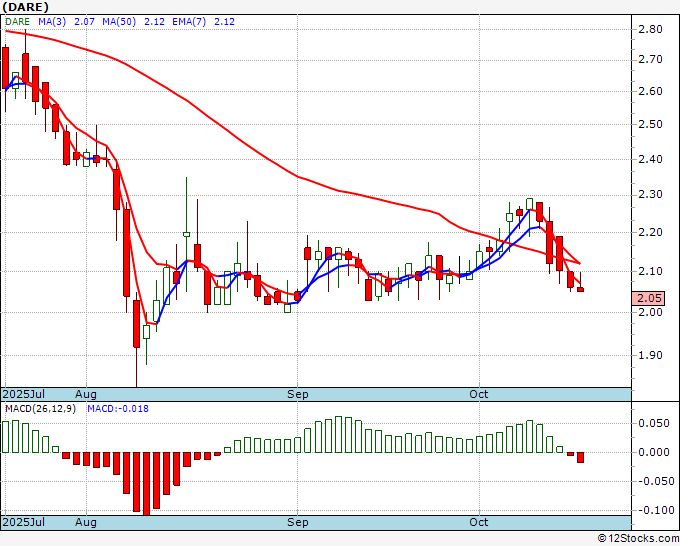
Task: Click the MA(3) legend label
Action: coord(52,22)
